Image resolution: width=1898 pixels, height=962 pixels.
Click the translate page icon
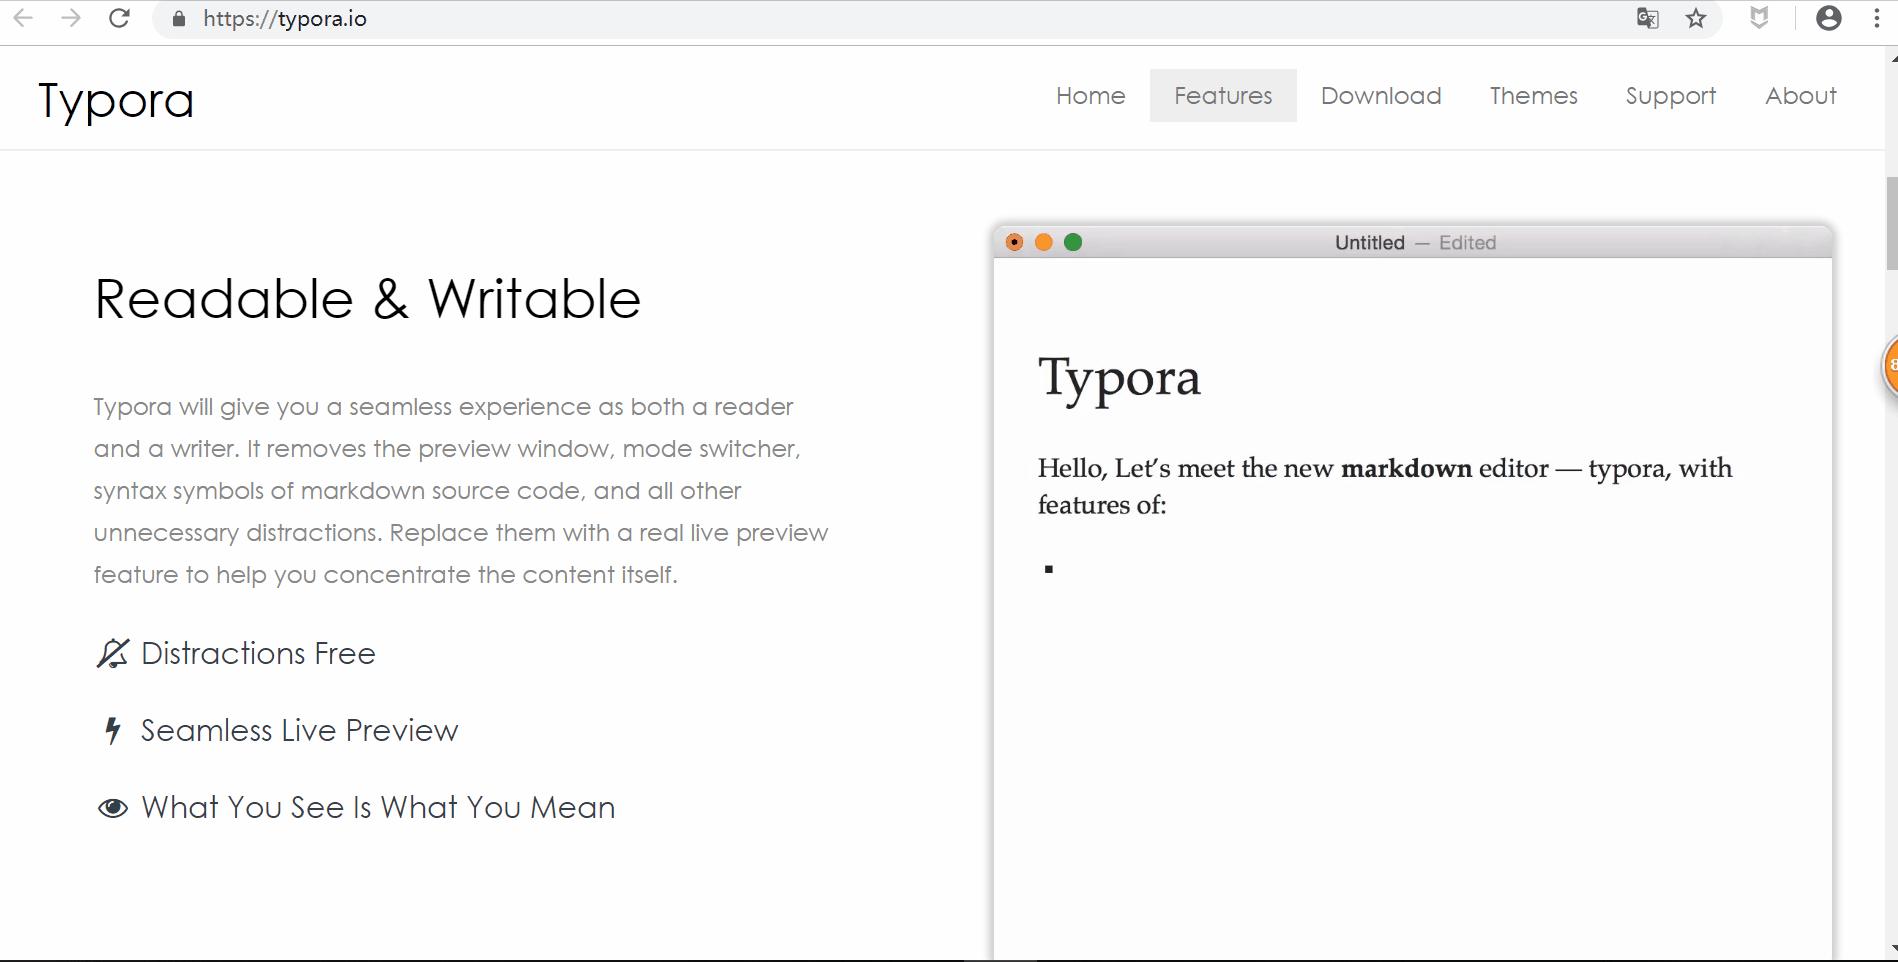click(1647, 18)
